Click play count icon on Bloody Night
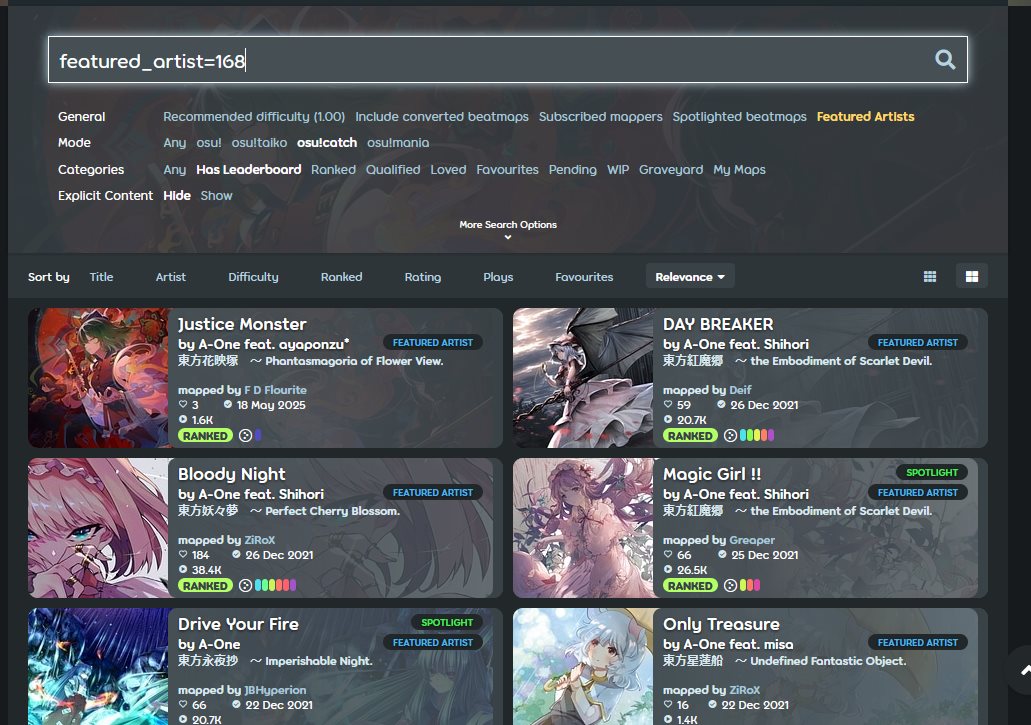Viewport: 1031px width, 725px height. click(183, 570)
